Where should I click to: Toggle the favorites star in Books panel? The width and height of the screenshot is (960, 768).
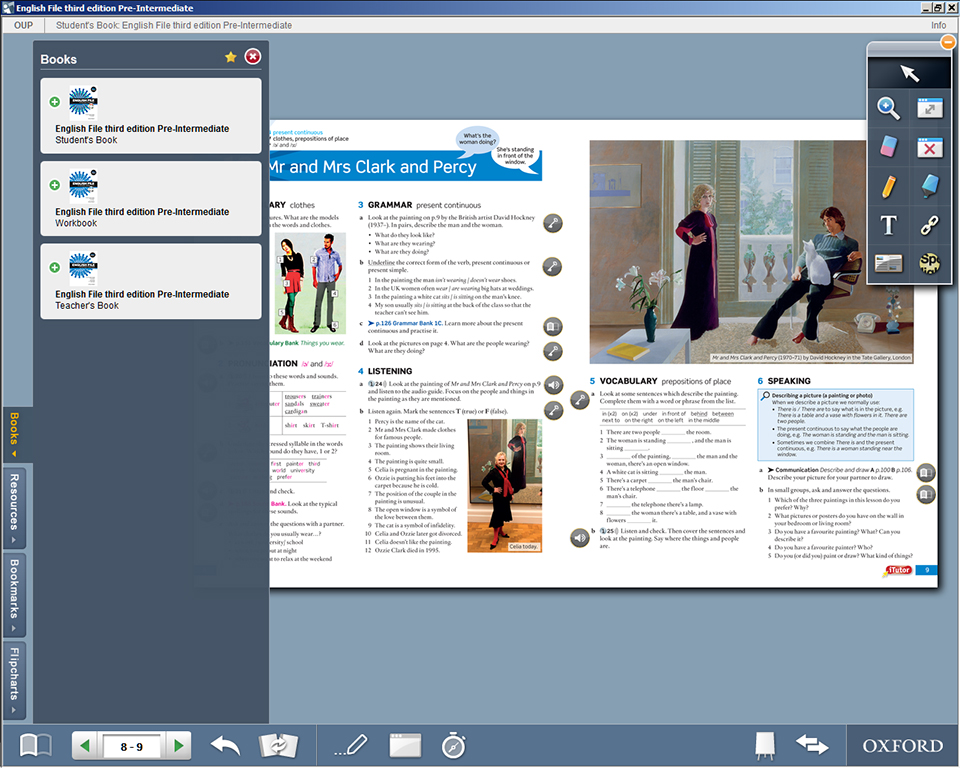point(231,58)
